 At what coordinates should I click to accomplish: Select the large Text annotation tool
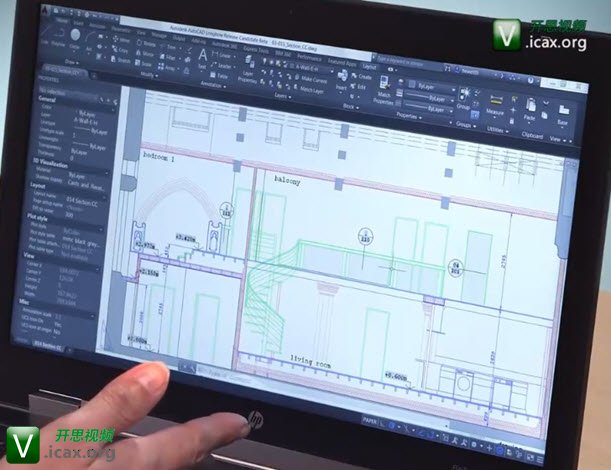(x=202, y=58)
